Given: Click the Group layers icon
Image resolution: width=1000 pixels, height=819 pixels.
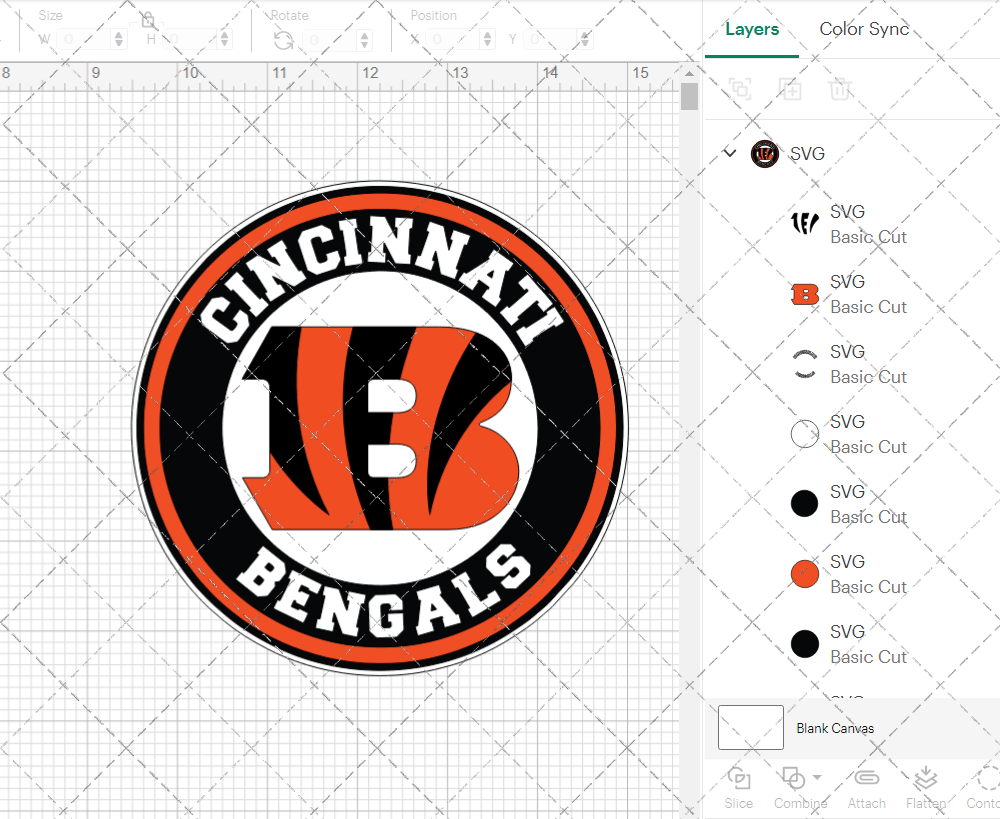Looking at the screenshot, I should (740, 89).
